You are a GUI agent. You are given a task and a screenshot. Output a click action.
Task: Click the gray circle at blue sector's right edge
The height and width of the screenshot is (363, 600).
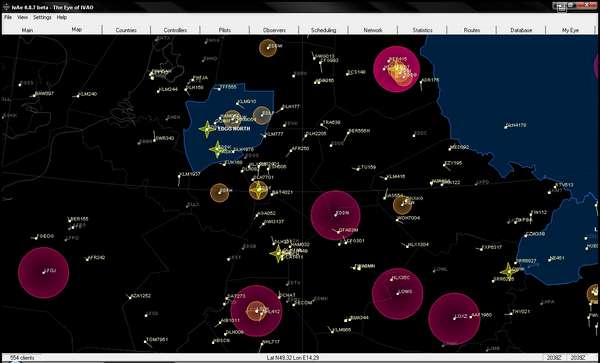click(262, 116)
